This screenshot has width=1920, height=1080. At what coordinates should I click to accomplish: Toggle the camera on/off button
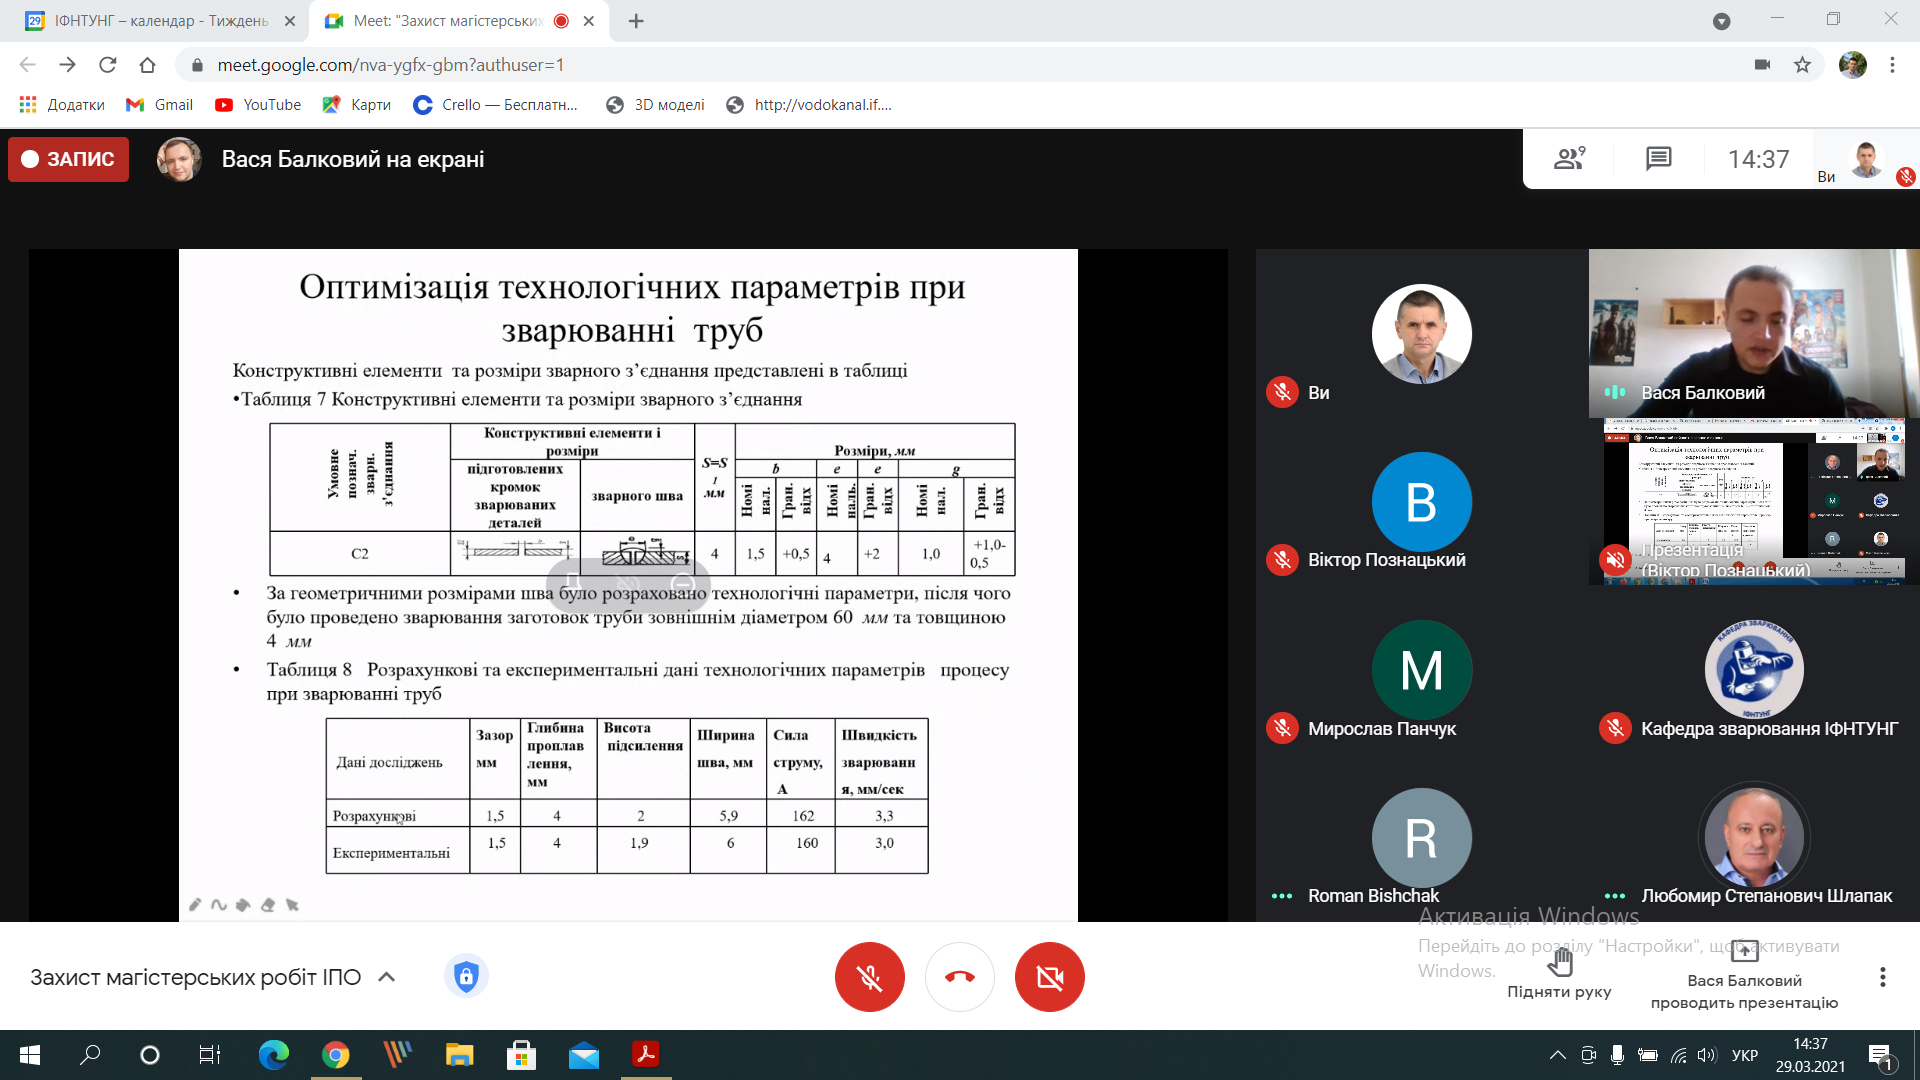(1049, 977)
